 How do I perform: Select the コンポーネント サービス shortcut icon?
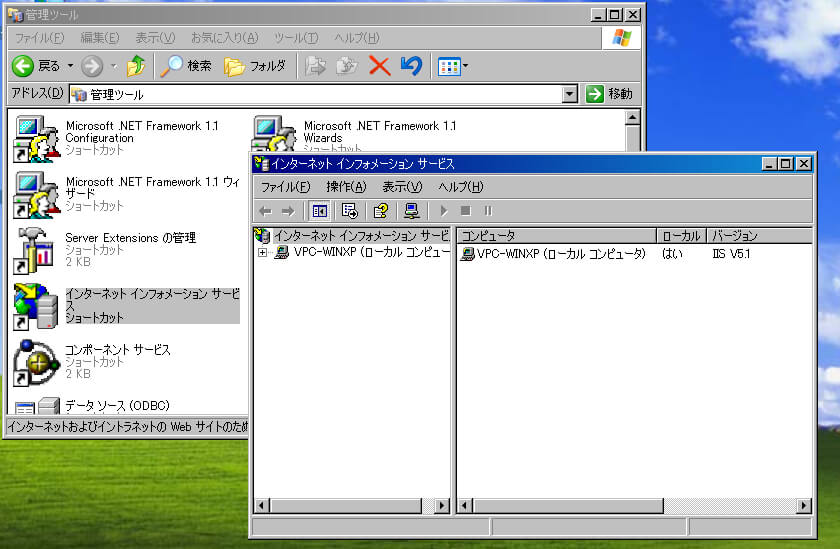36,362
